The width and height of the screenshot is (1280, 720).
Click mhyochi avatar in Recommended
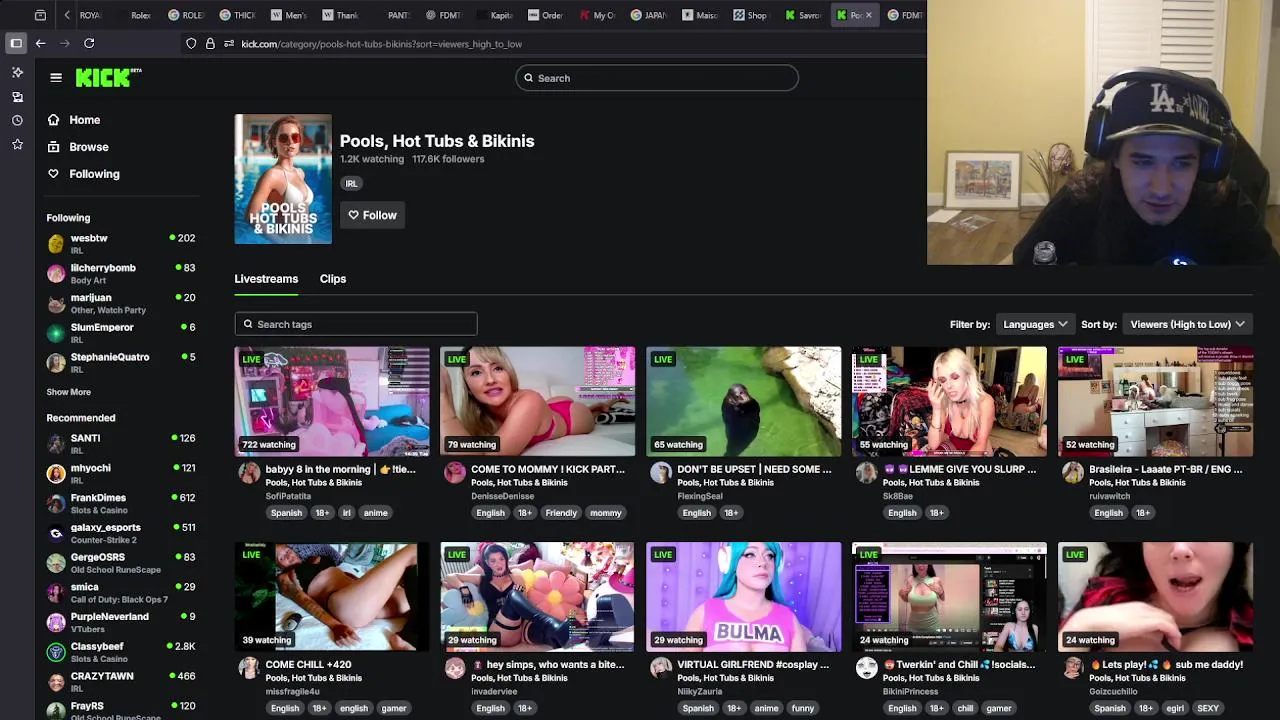pos(56,474)
